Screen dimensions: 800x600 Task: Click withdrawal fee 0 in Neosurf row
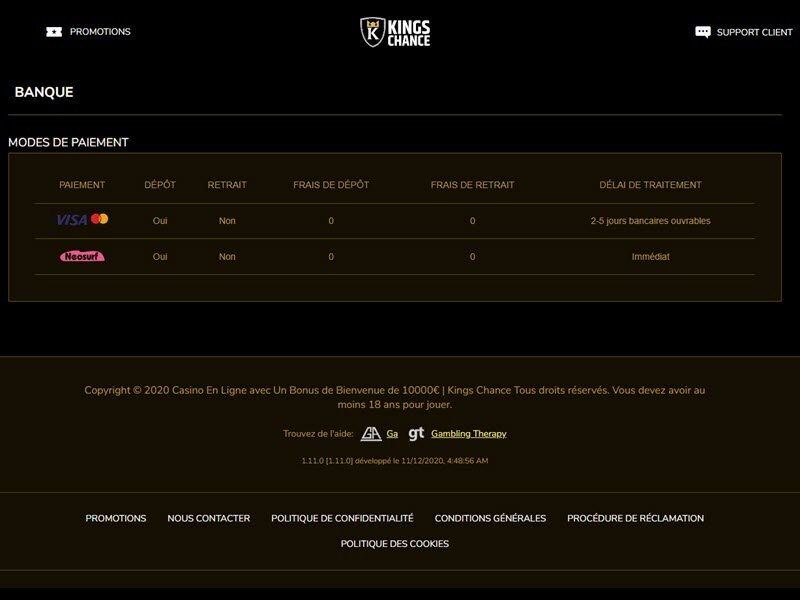(x=472, y=257)
